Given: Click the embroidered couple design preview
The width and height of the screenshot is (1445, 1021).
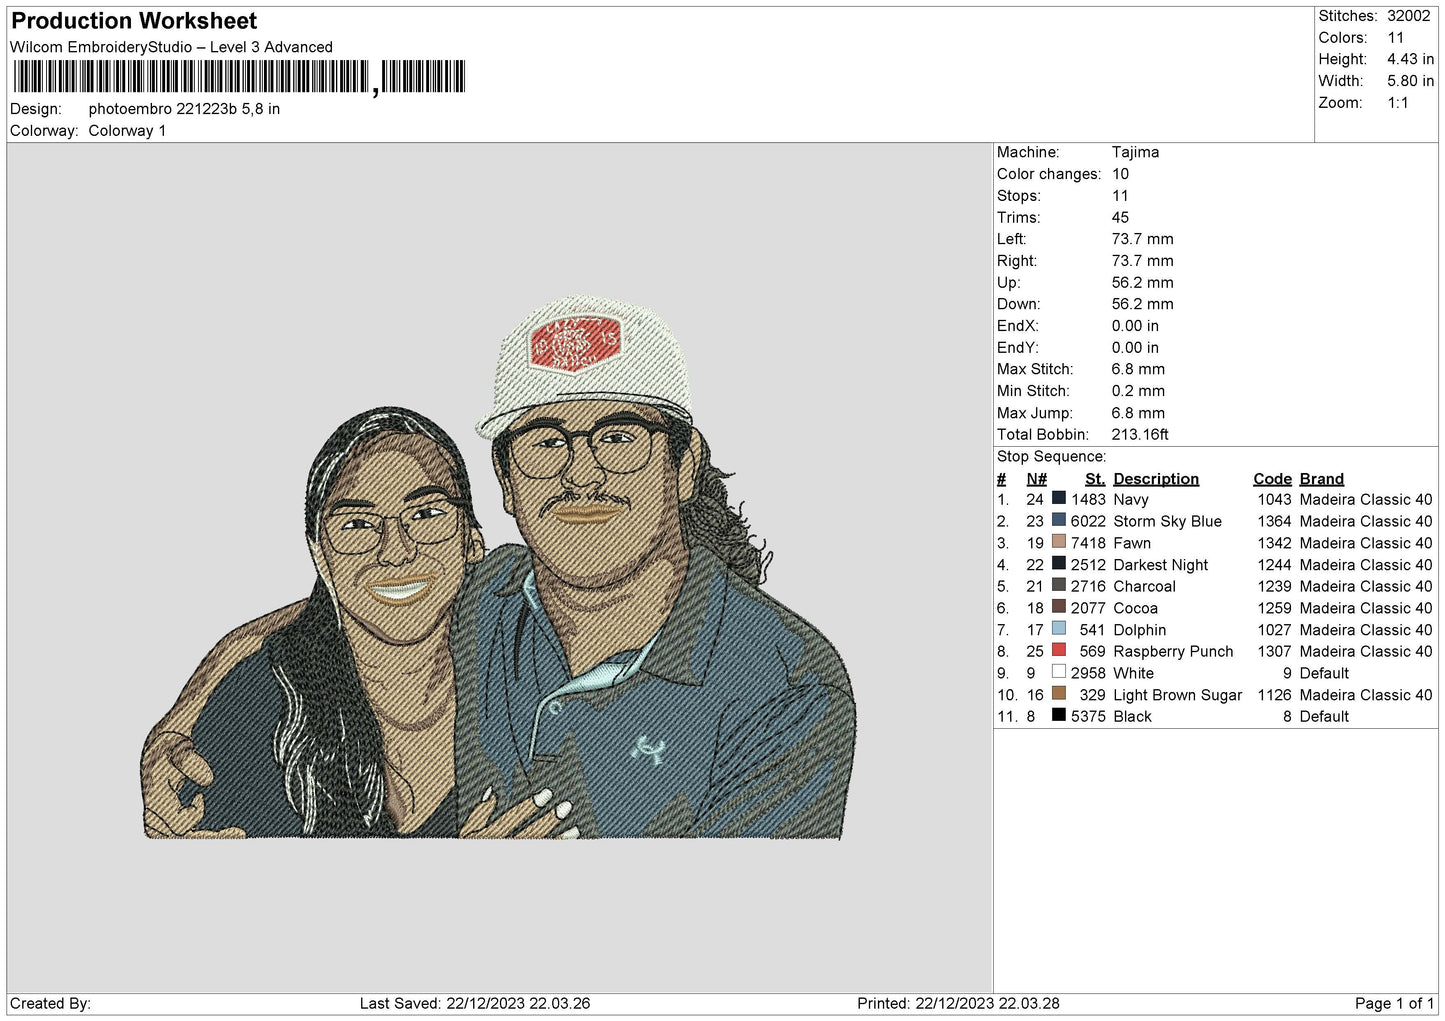Looking at the screenshot, I should click(498, 568).
